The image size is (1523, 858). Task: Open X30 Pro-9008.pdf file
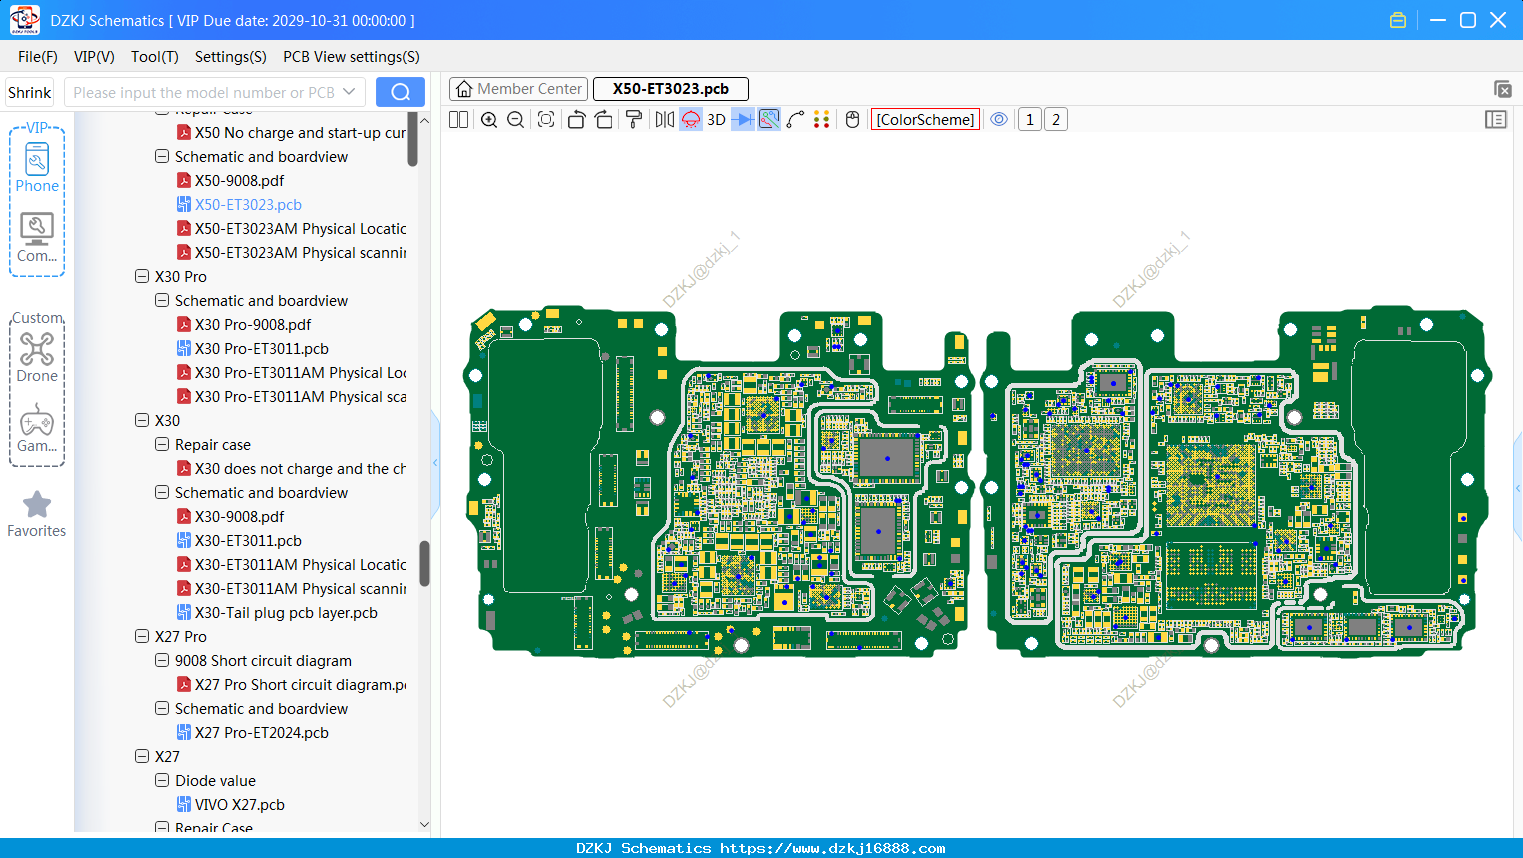coord(253,325)
